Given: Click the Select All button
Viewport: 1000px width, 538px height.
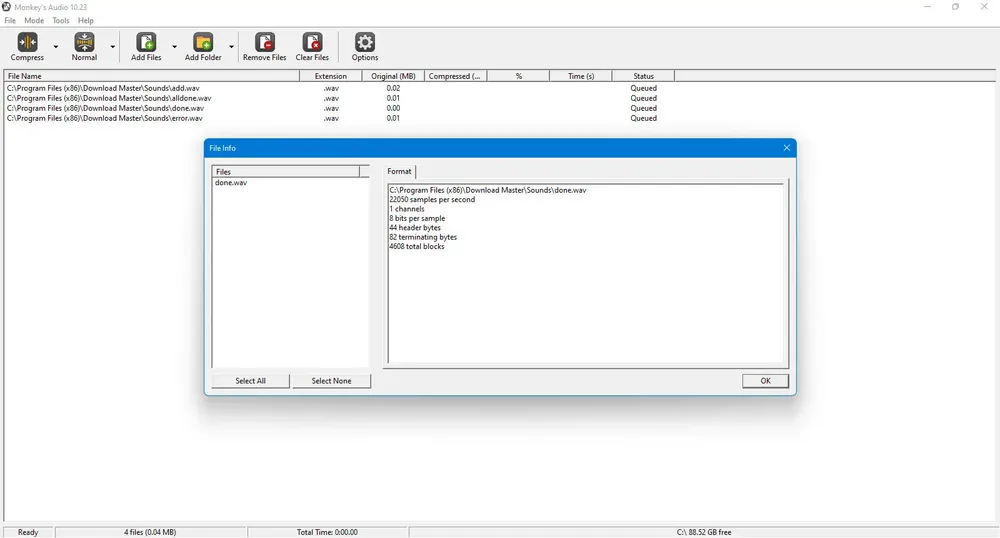Looking at the screenshot, I should point(250,381).
